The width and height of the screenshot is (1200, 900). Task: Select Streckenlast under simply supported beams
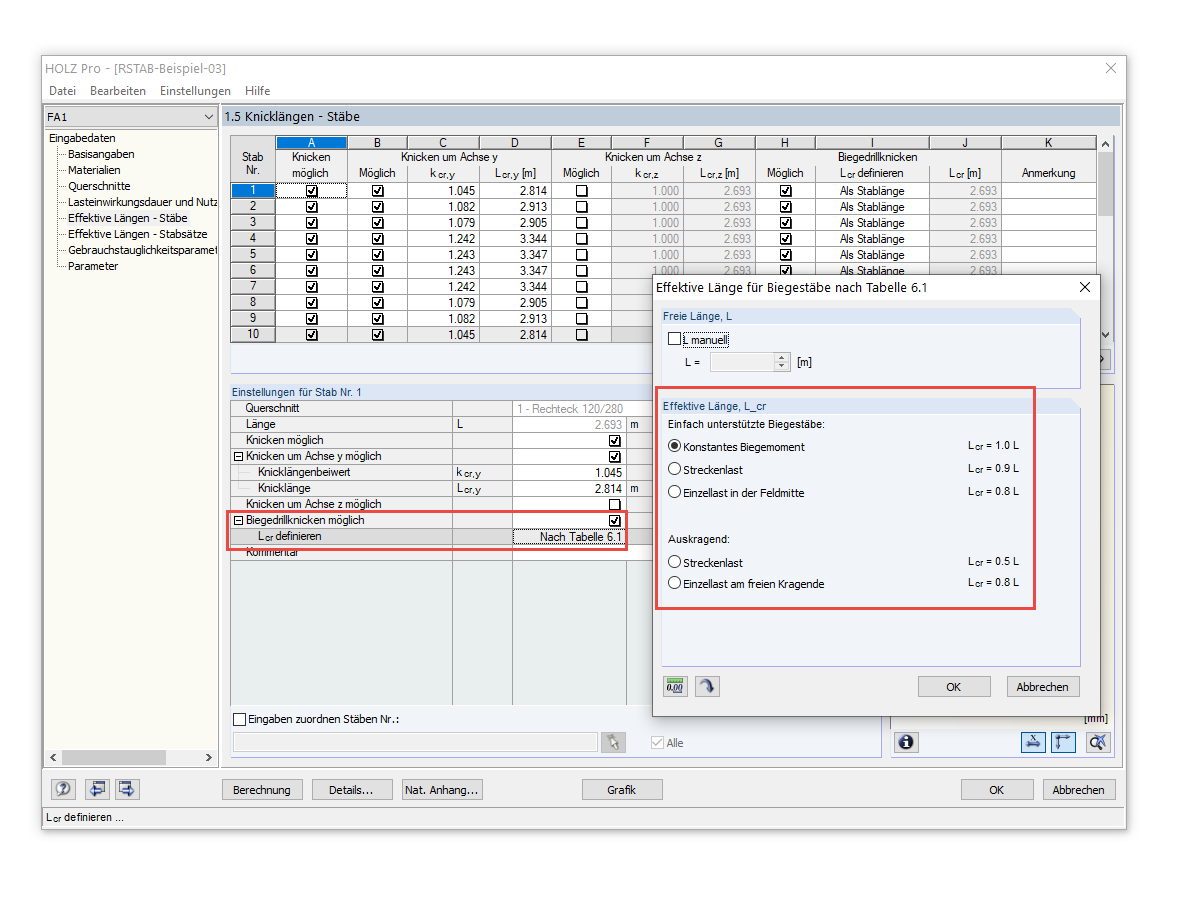675,469
